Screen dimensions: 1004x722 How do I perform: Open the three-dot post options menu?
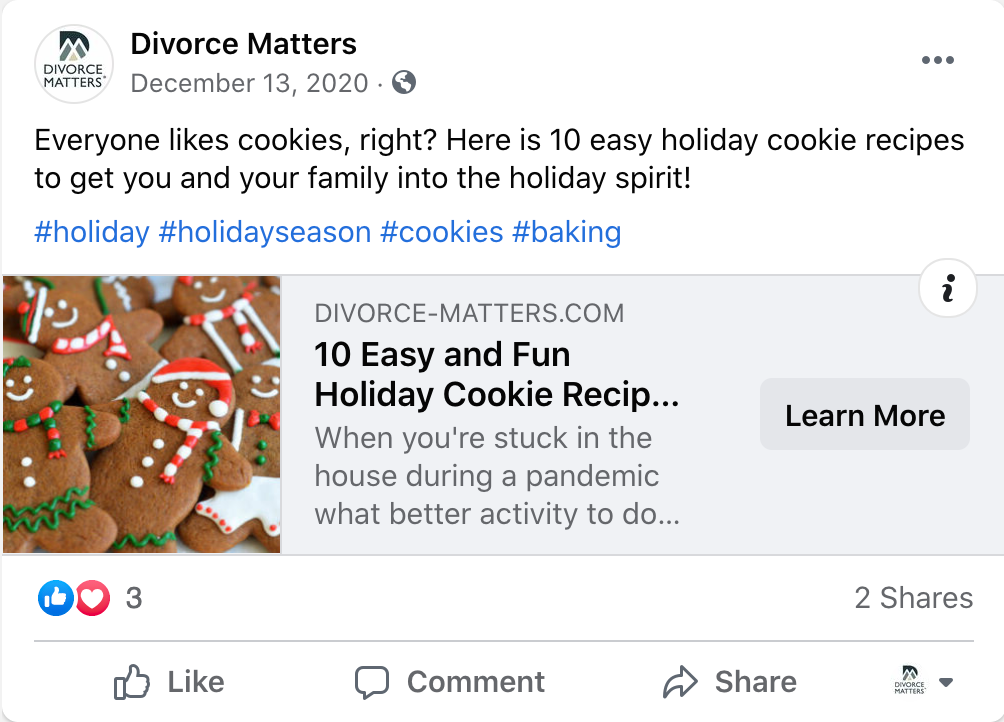[x=937, y=61]
